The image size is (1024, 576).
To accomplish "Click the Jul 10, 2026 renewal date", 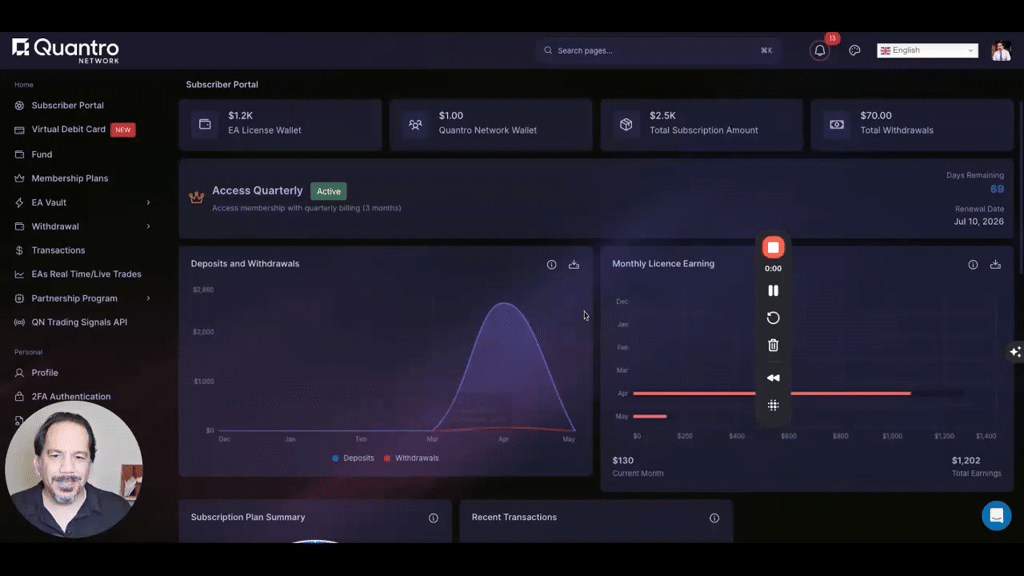I will pyautogui.click(x=978, y=221).
